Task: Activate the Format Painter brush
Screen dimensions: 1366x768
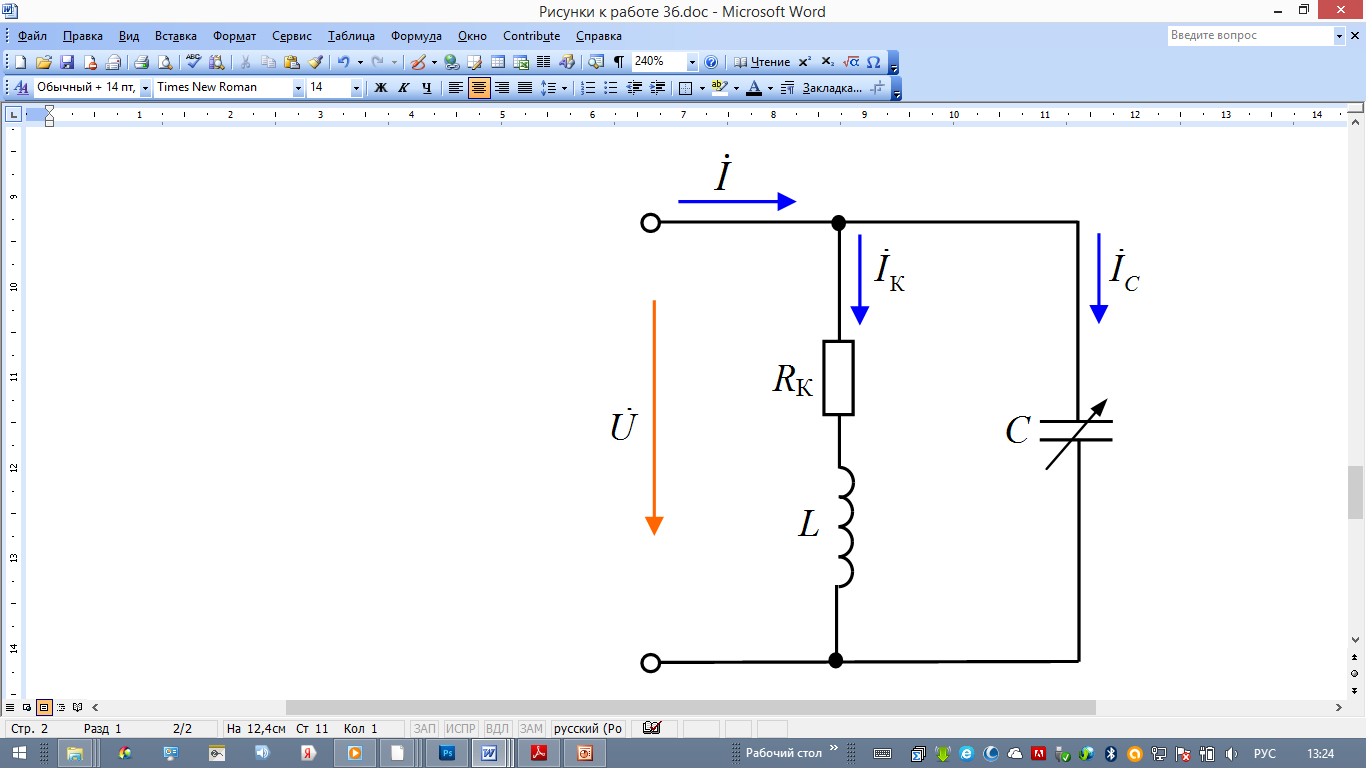Action: 315,62
